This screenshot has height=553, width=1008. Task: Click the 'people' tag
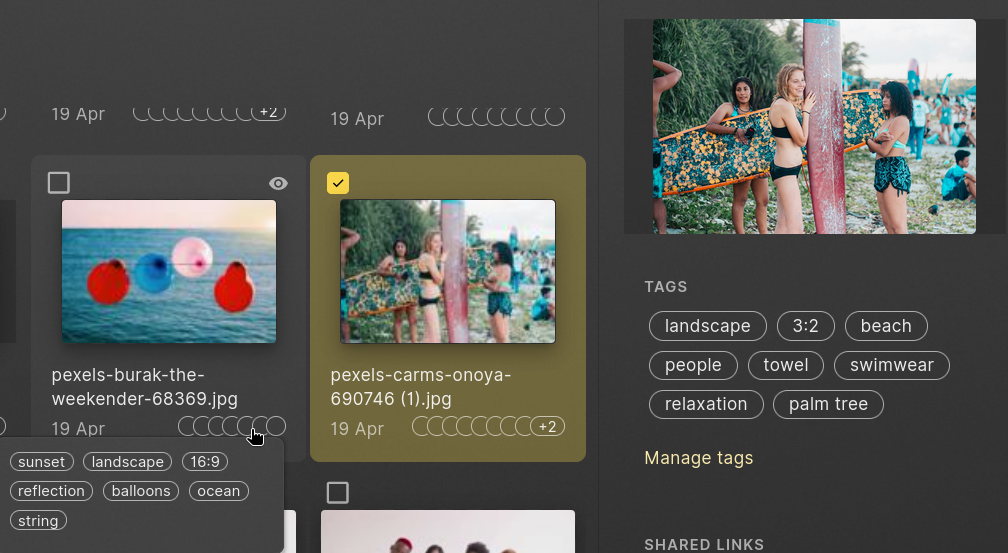coord(693,365)
